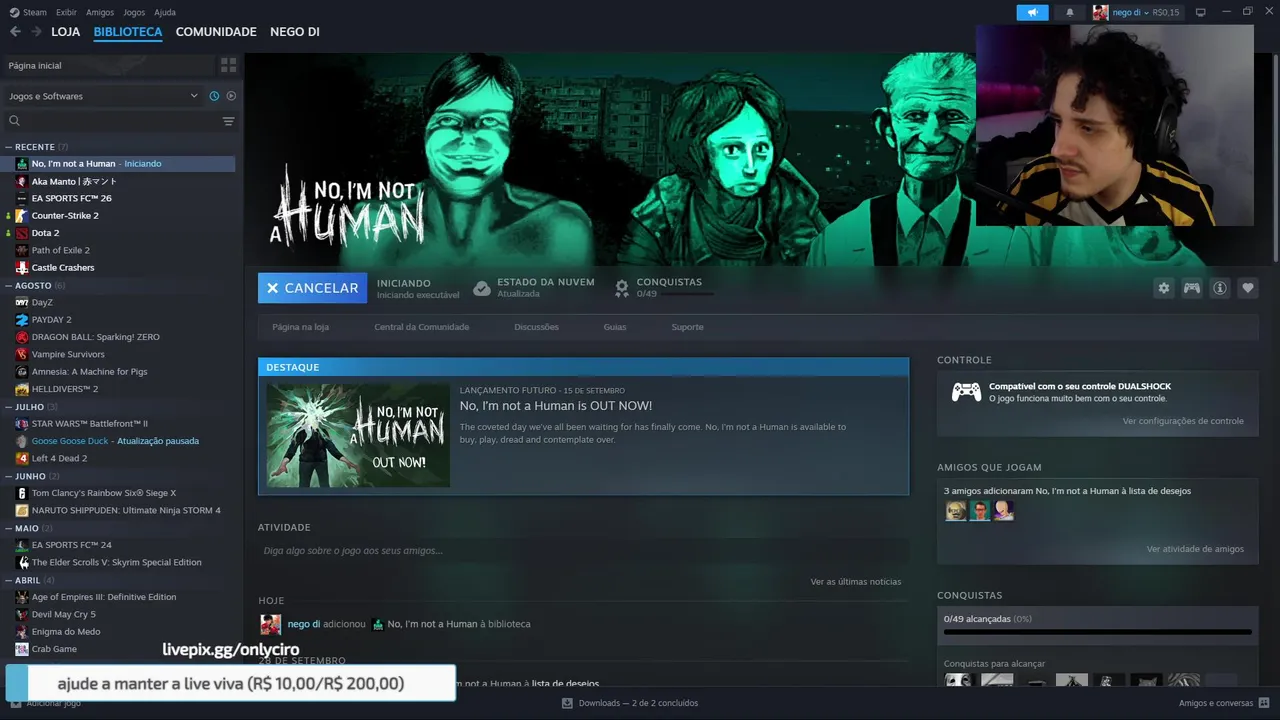This screenshot has width=1280, height=720.
Task: Open game settings gear icon
Action: coord(1164,288)
